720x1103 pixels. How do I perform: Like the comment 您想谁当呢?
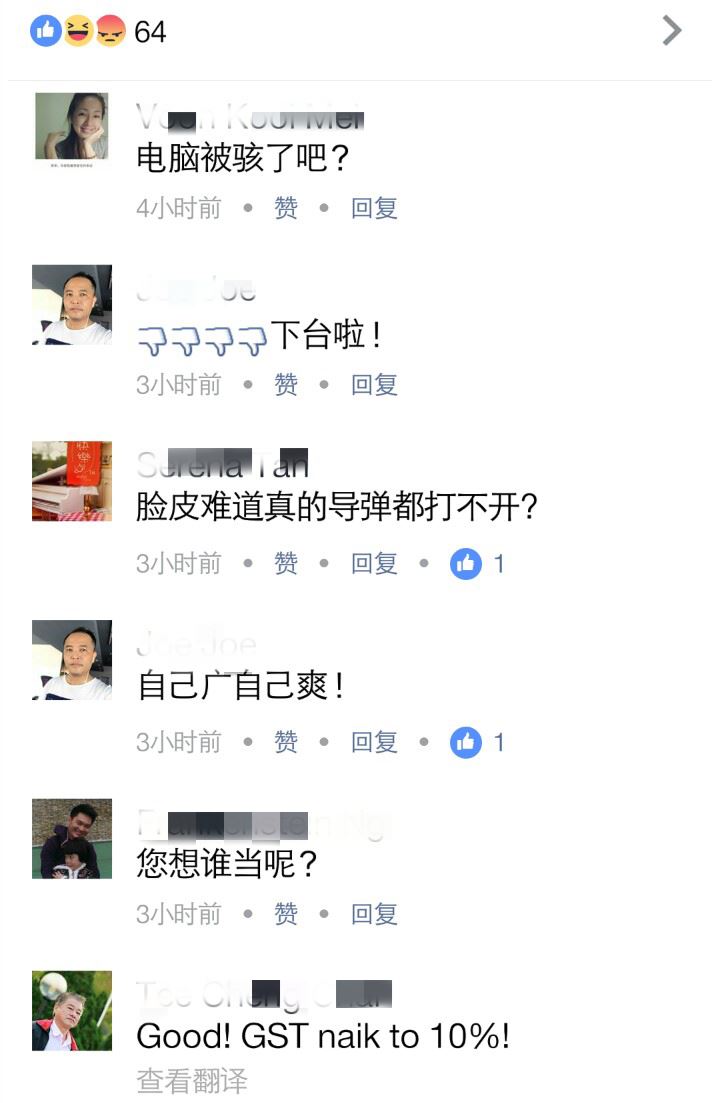click(x=285, y=914)
